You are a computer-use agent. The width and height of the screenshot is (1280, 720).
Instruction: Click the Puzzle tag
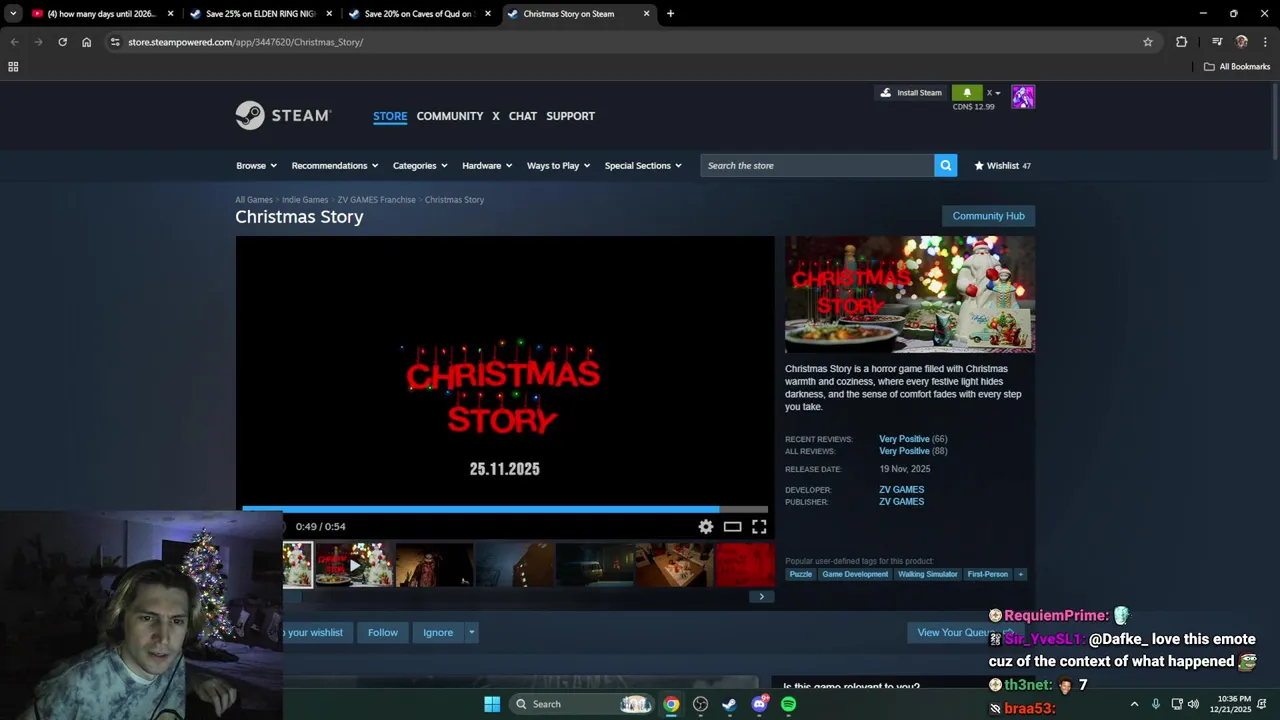[801, 574]
